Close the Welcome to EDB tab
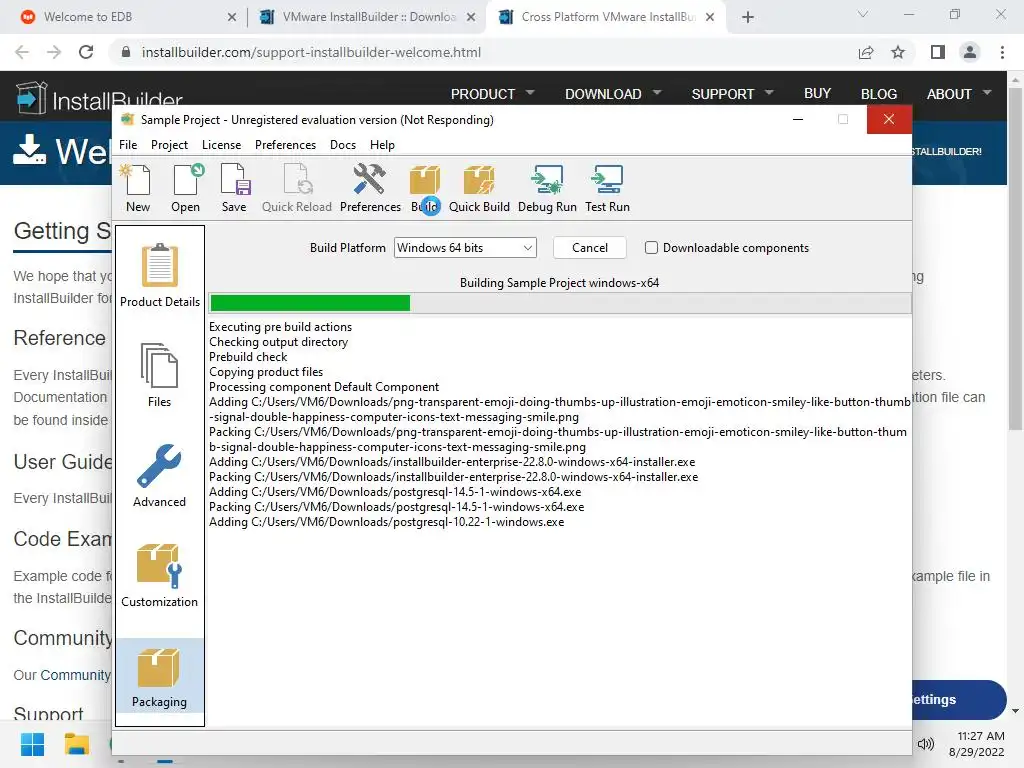 coord(232,17)
